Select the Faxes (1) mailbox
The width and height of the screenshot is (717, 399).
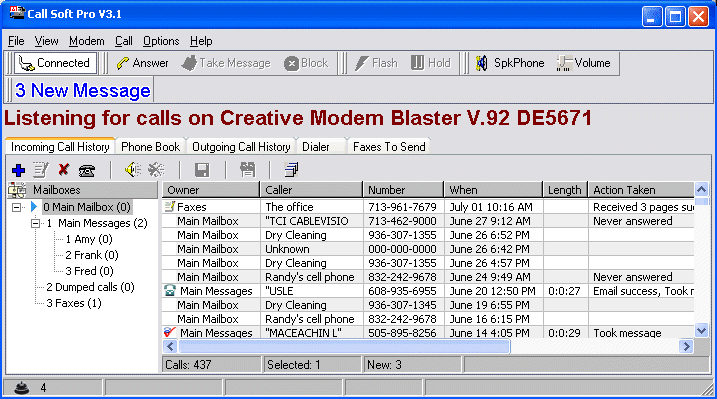74,303
